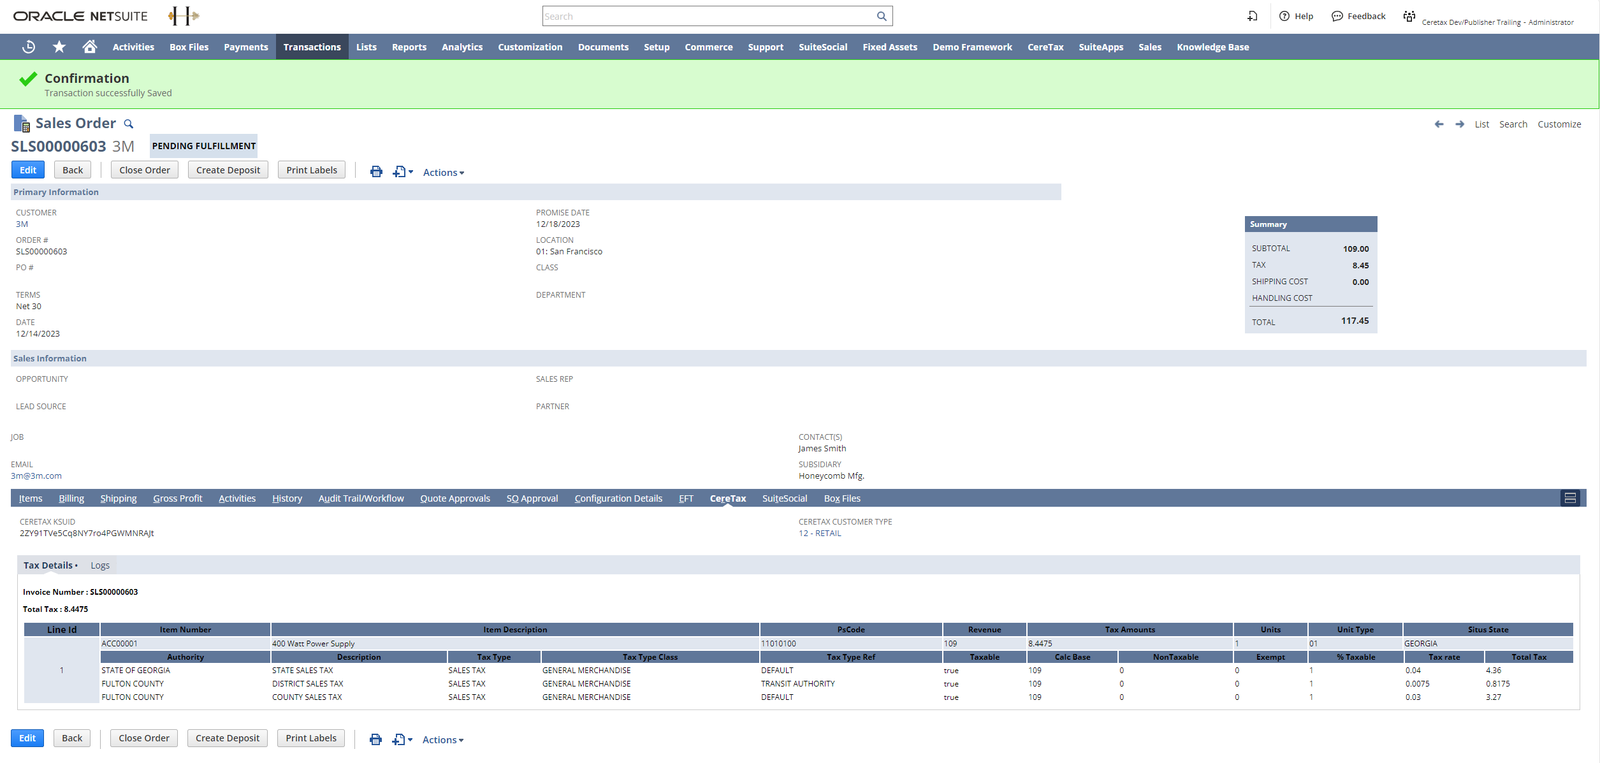Click the top Edit button

28,170
